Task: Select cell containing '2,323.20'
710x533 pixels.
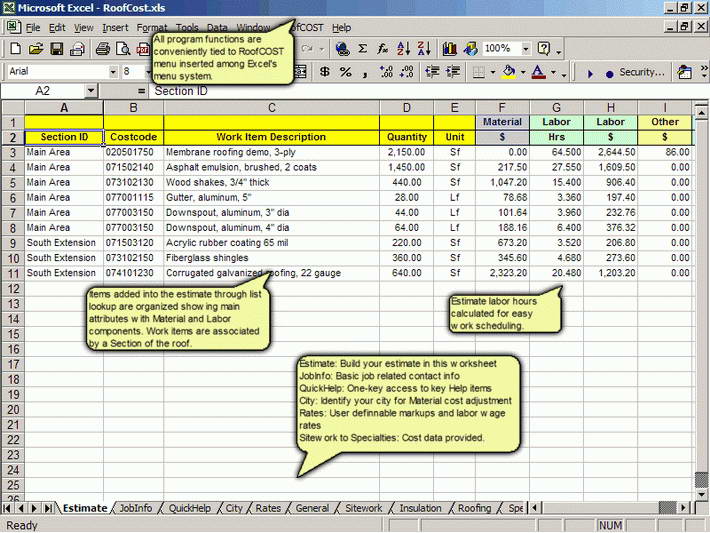Action: click(502, 273)
